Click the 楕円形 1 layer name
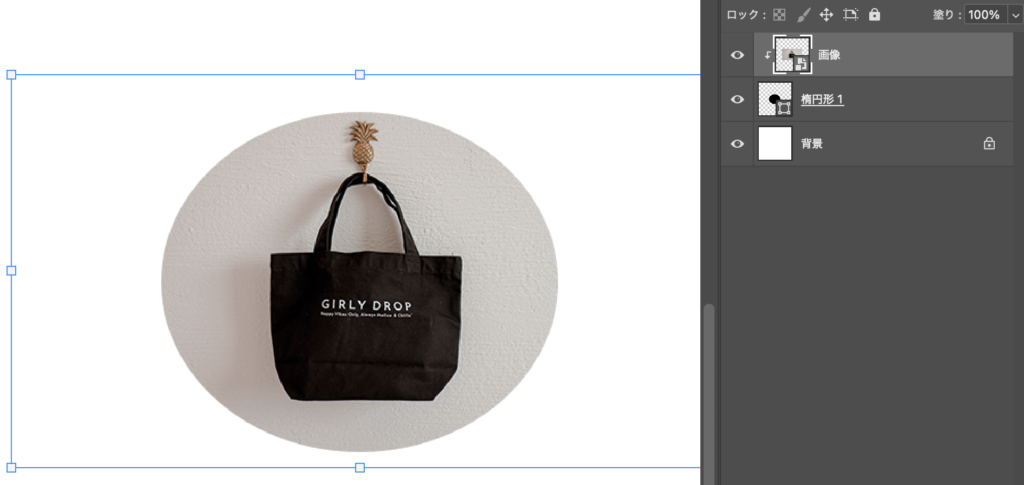 tap(822, 99)
